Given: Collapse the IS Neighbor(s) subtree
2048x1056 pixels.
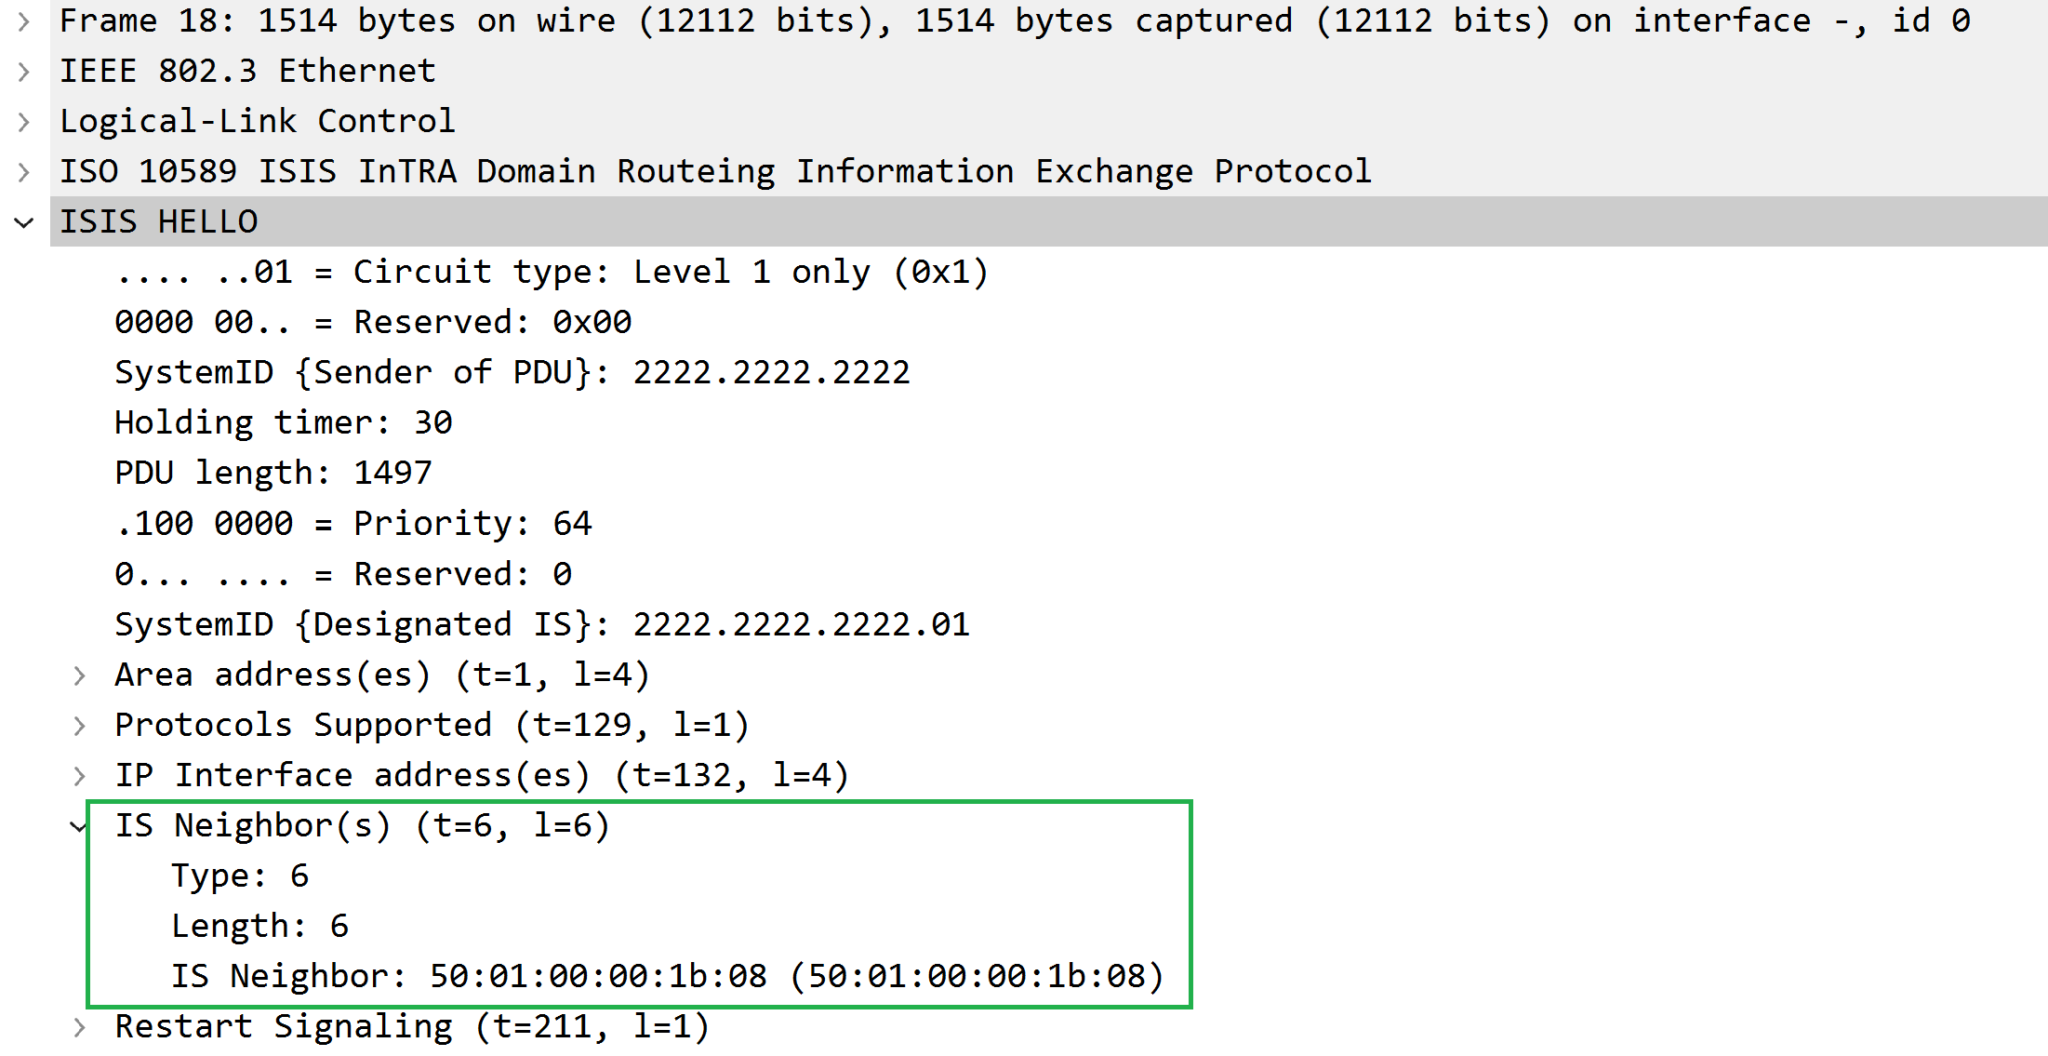Looking at the screenshot, I should click(80, 825).
